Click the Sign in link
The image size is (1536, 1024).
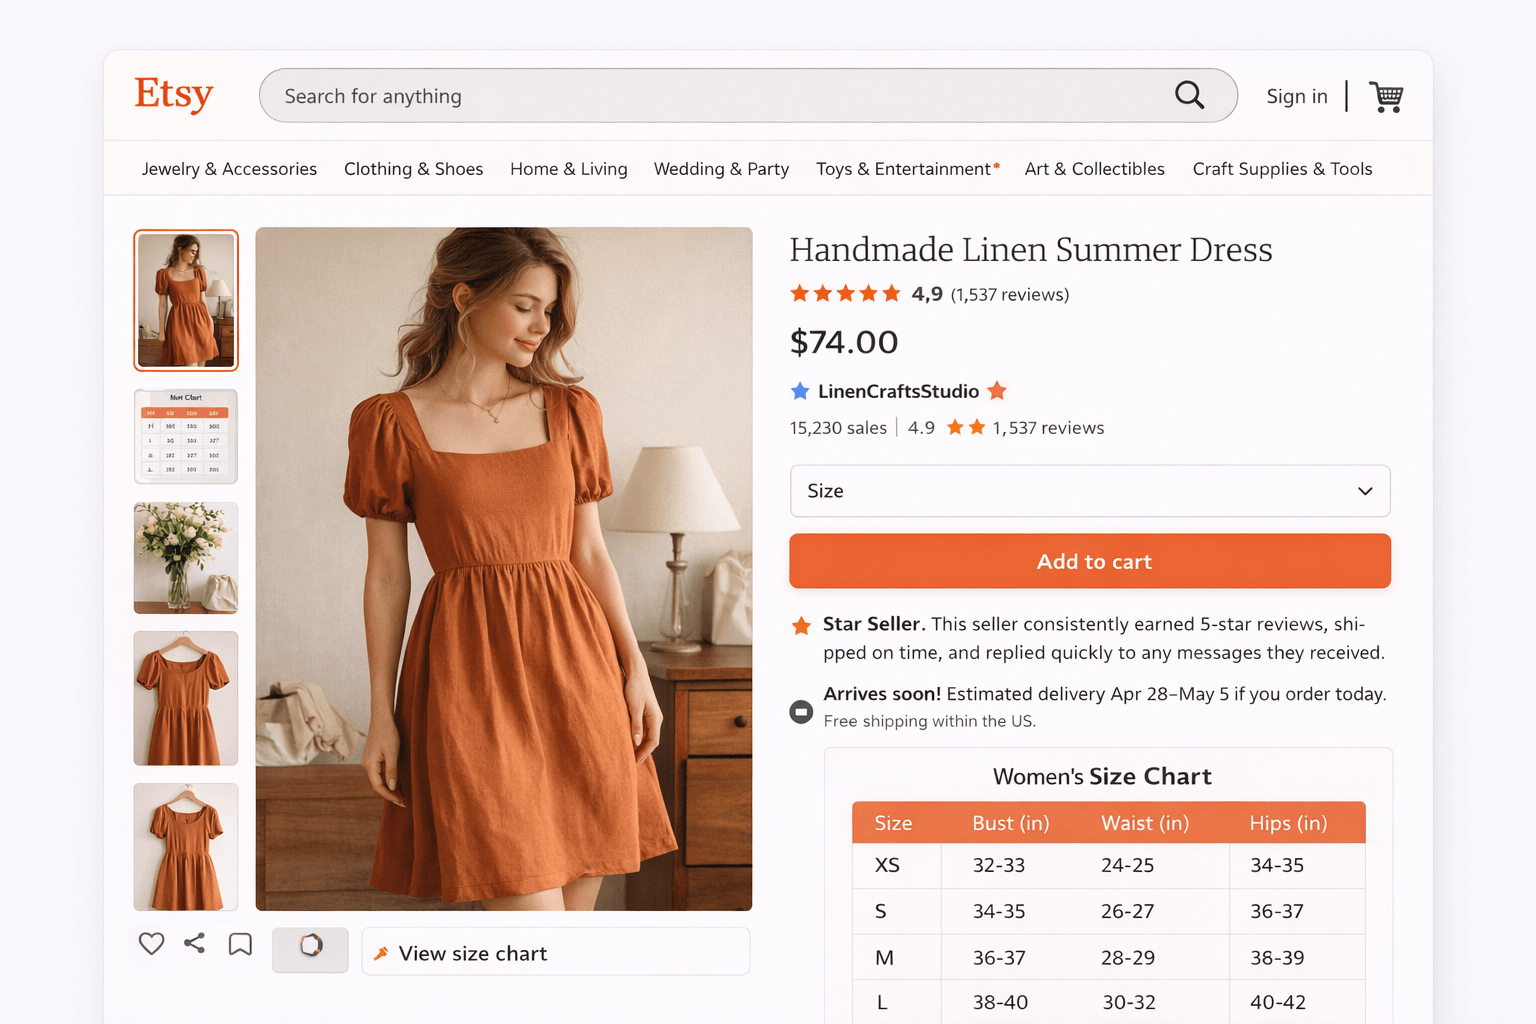point(1297,96)
